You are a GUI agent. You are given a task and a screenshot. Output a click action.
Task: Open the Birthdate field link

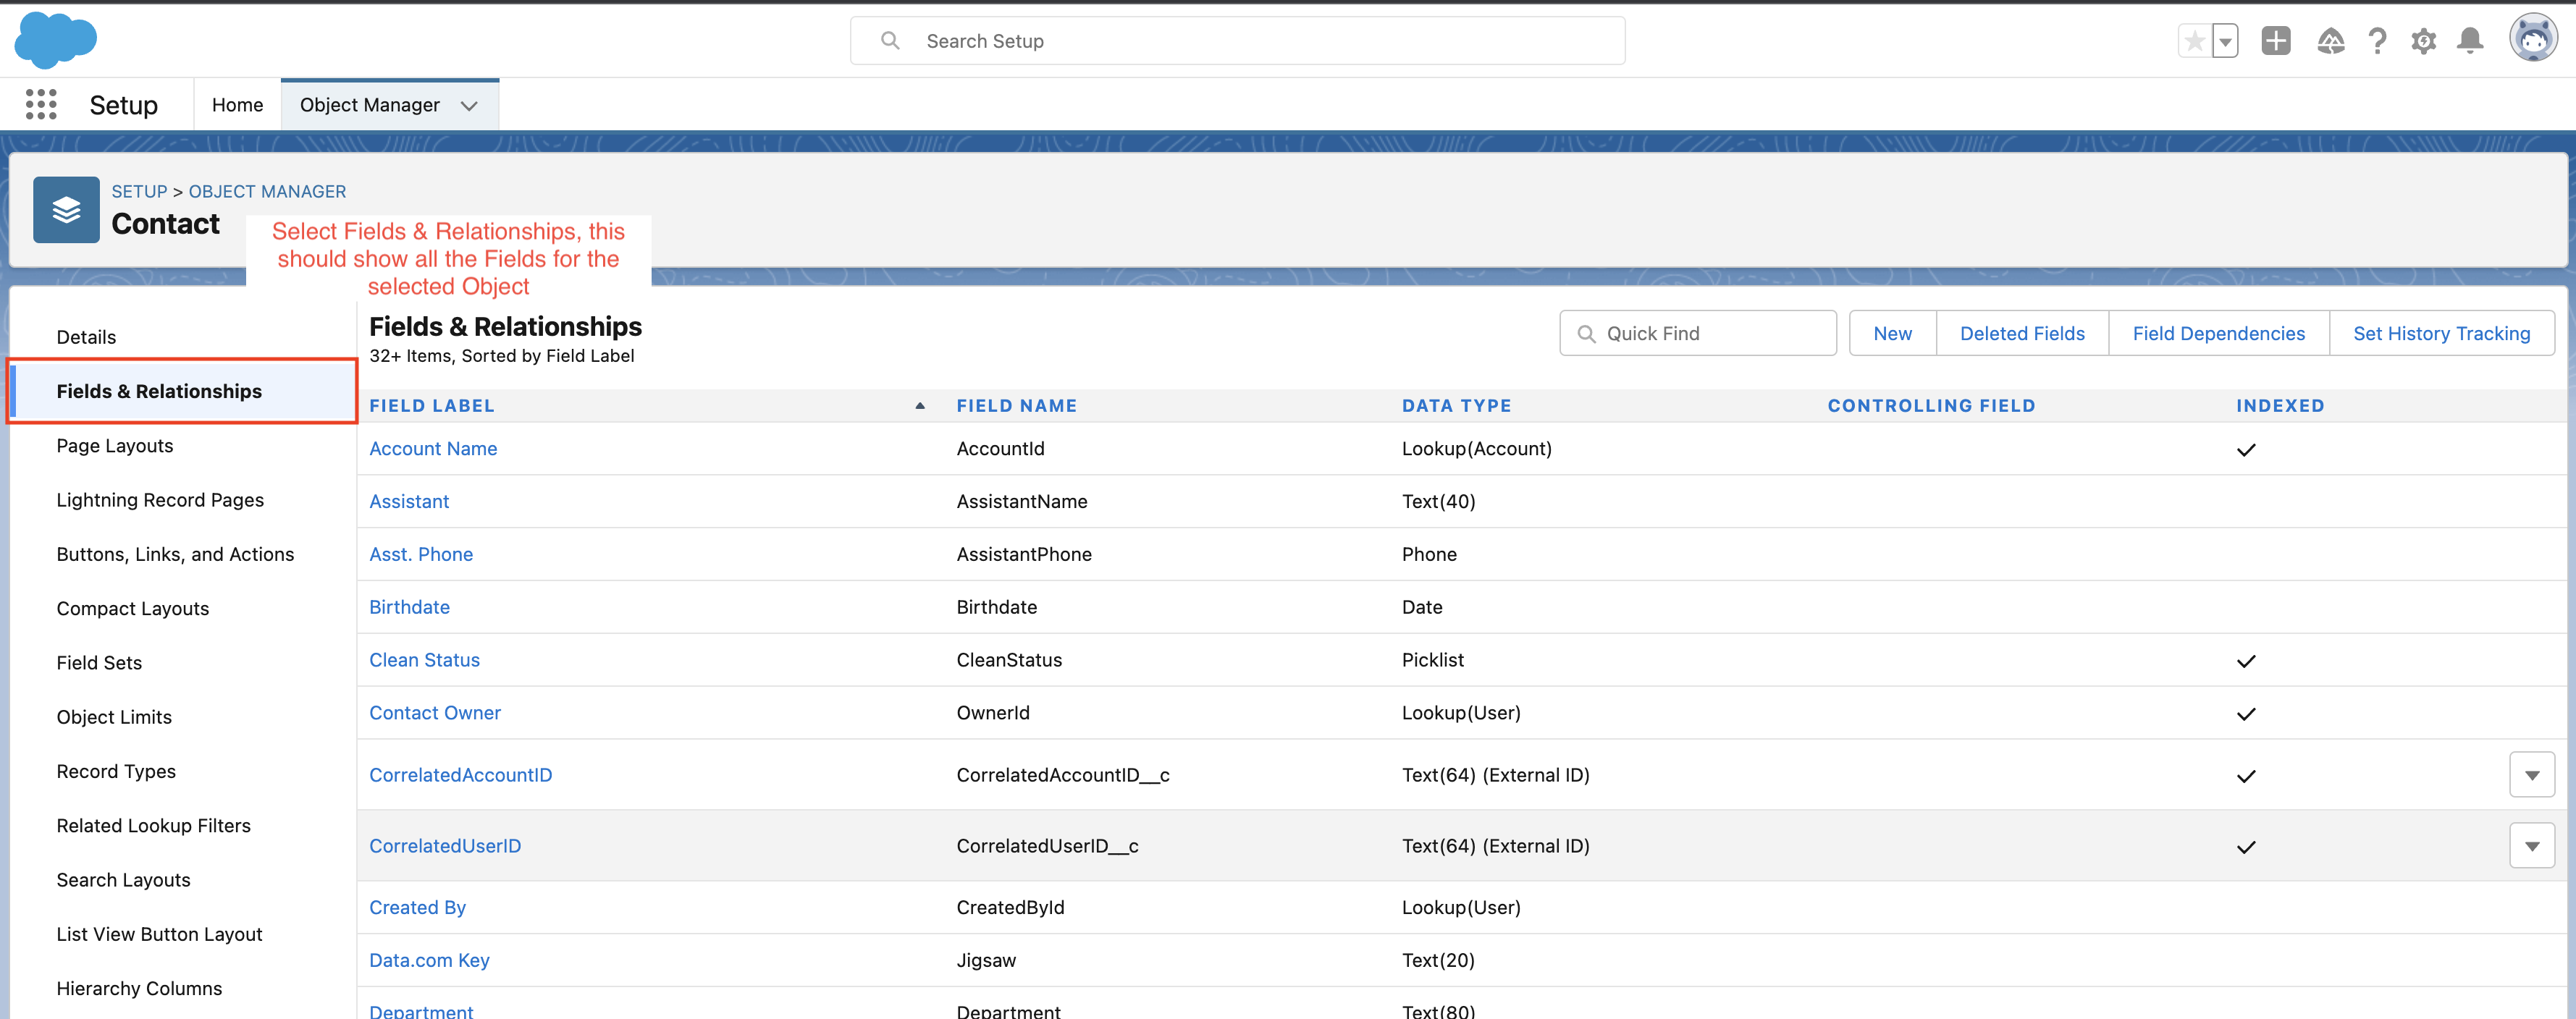409,608
